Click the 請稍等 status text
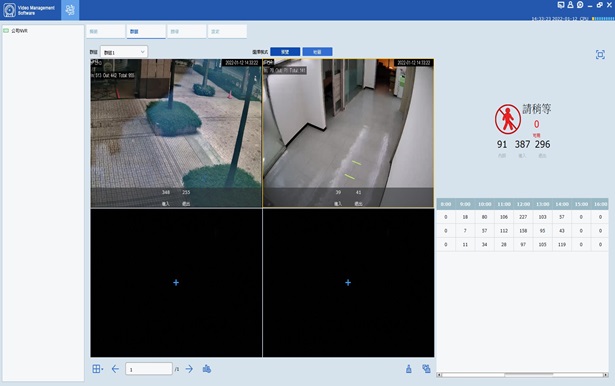 [537, 109]
